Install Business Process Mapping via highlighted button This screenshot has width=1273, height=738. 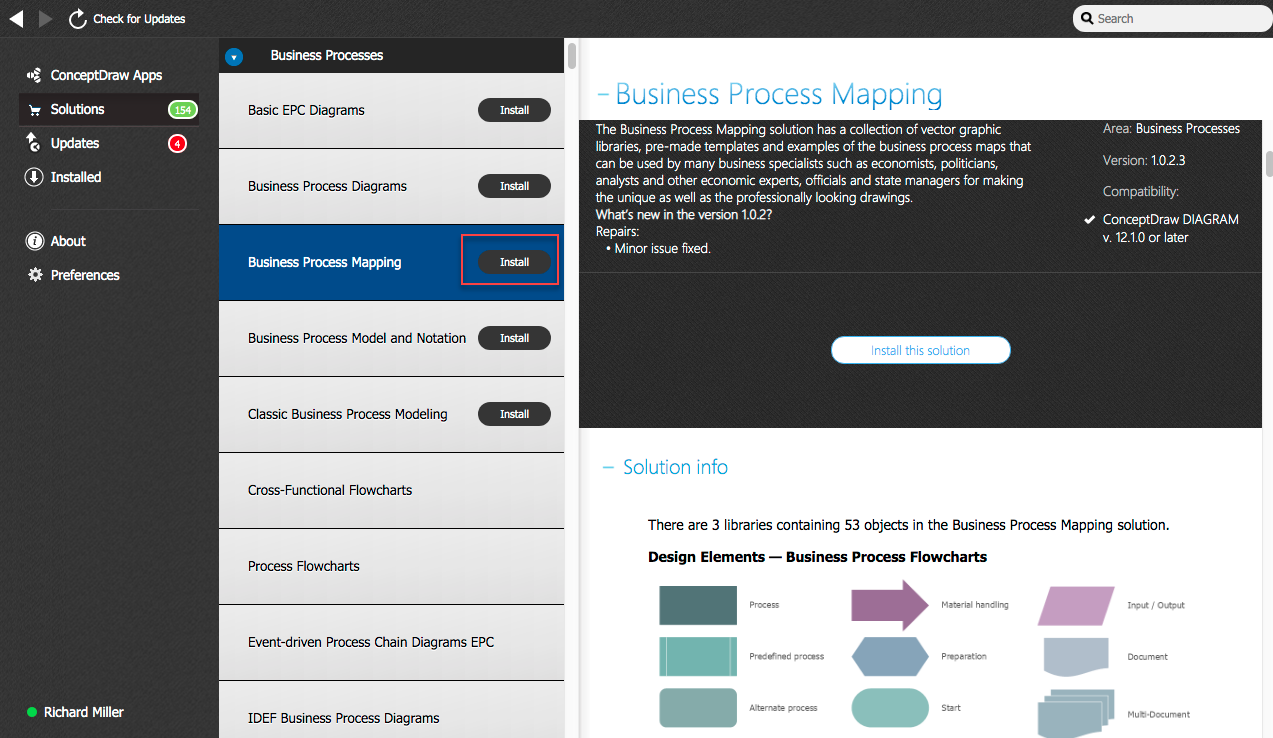click(514, 261)
